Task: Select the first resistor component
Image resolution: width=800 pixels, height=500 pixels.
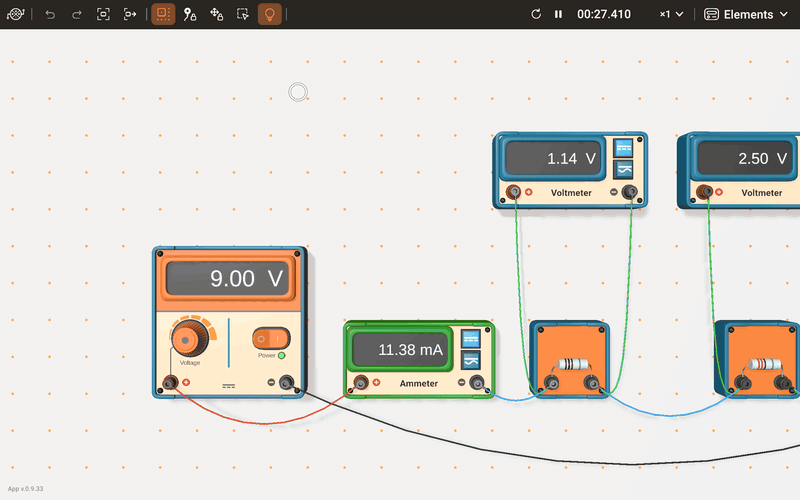Action: 572,364
